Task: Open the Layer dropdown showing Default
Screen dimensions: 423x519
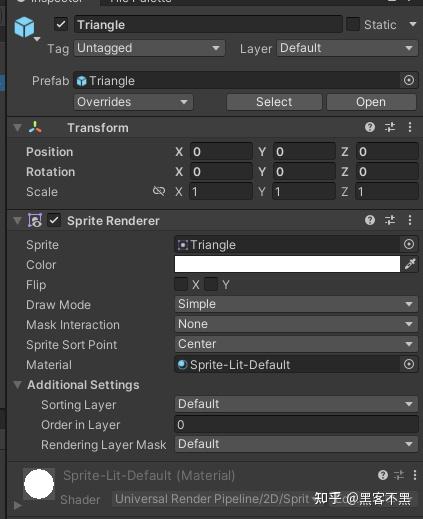Action: pos(347,48)
